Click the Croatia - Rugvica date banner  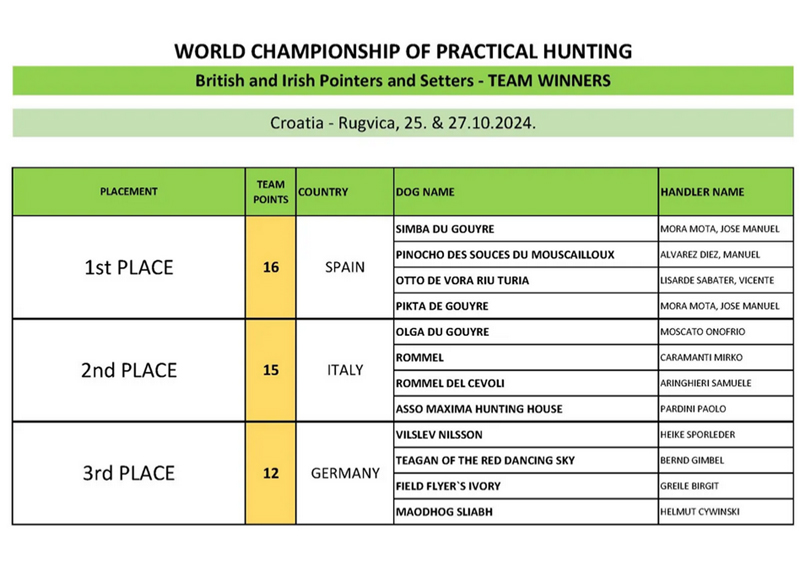402,123
